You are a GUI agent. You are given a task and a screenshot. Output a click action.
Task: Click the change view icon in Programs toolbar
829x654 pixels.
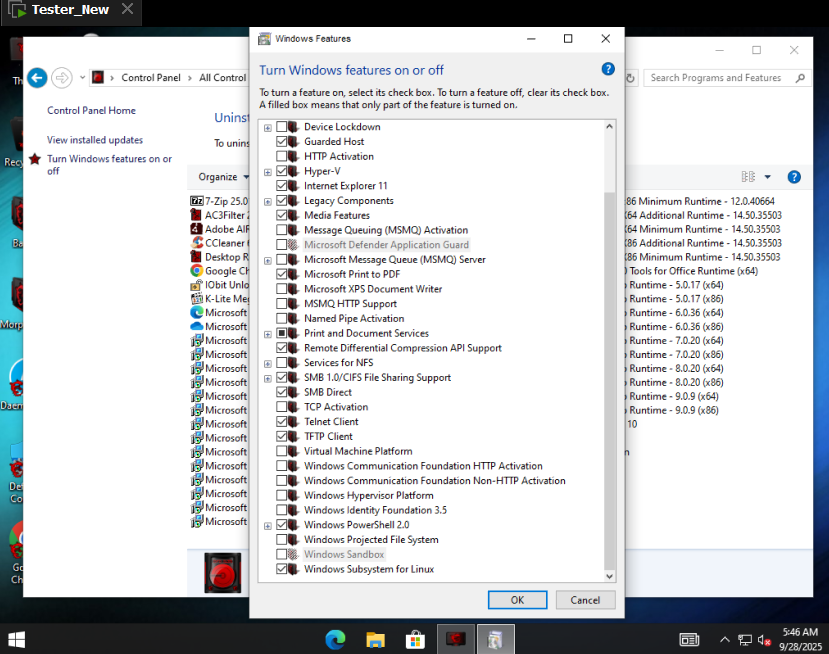coord(748,177)
